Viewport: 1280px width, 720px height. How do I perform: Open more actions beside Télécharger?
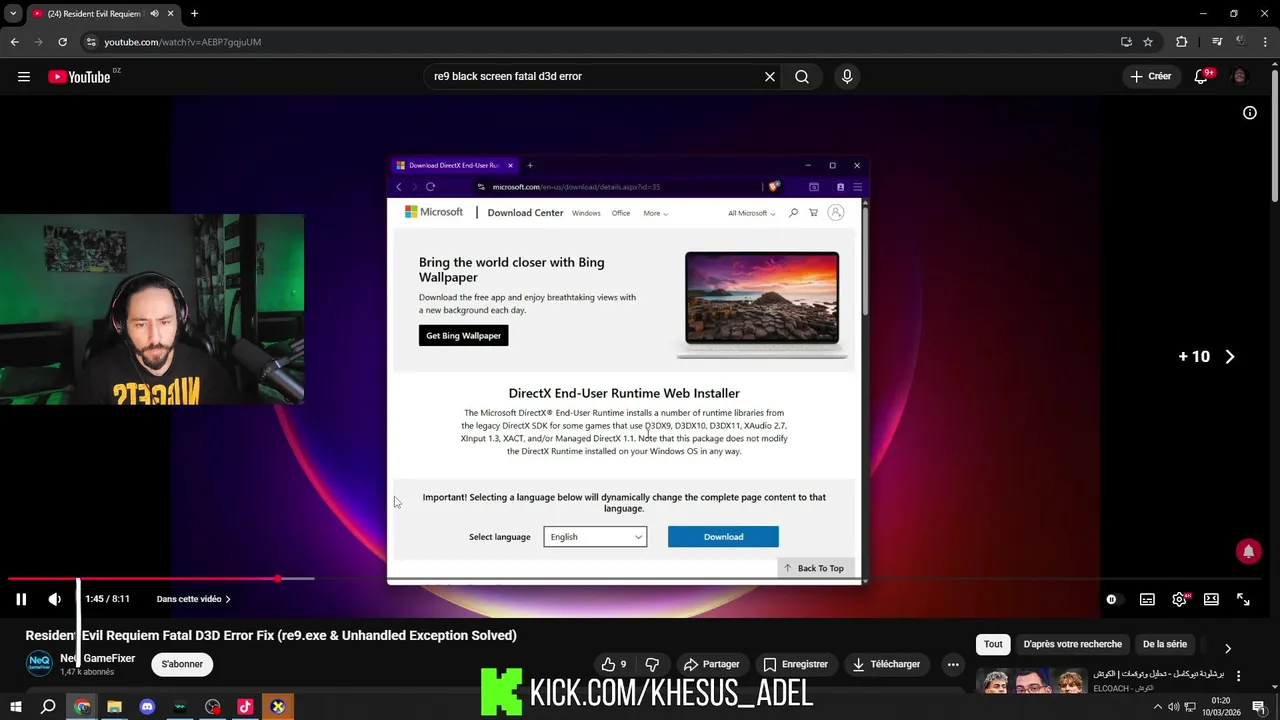953,664
